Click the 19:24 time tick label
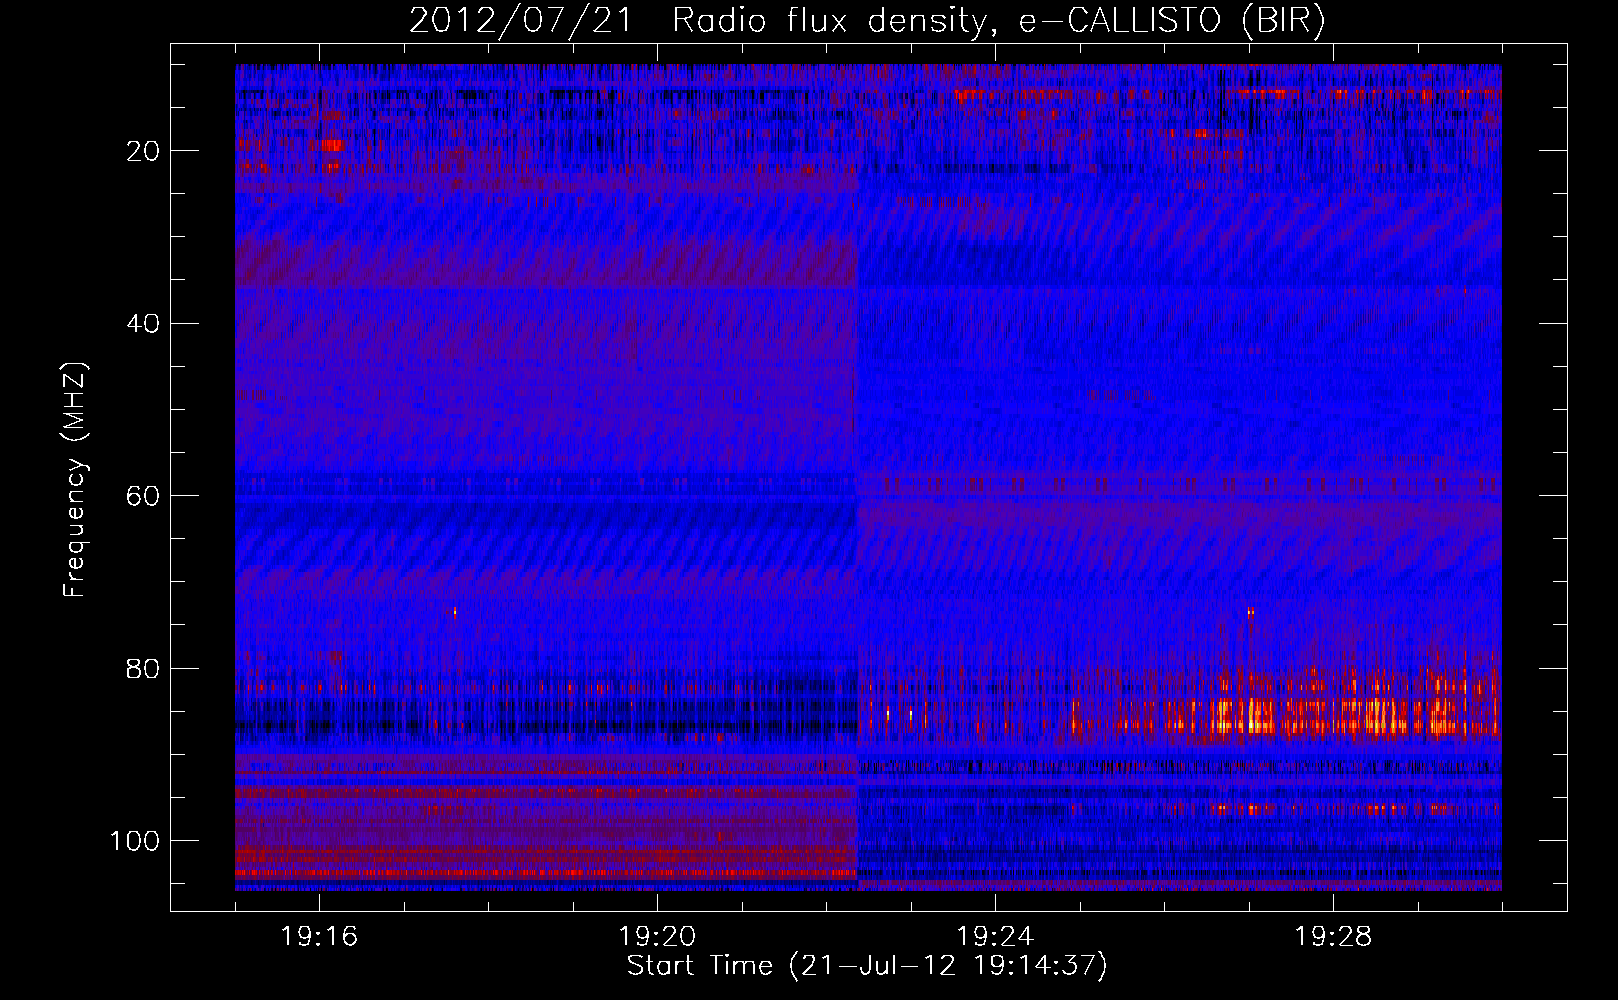Image resolution: width=1618 pixels, height=1000 pixels. point(995,936)
